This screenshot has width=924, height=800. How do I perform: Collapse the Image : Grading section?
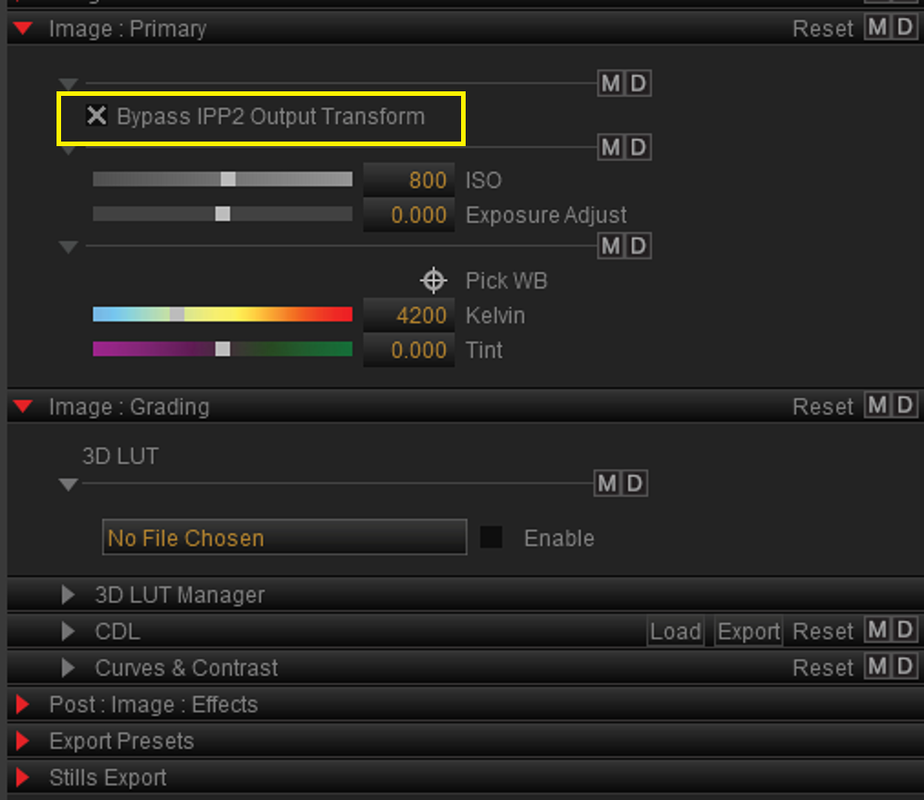coord(23,406)
